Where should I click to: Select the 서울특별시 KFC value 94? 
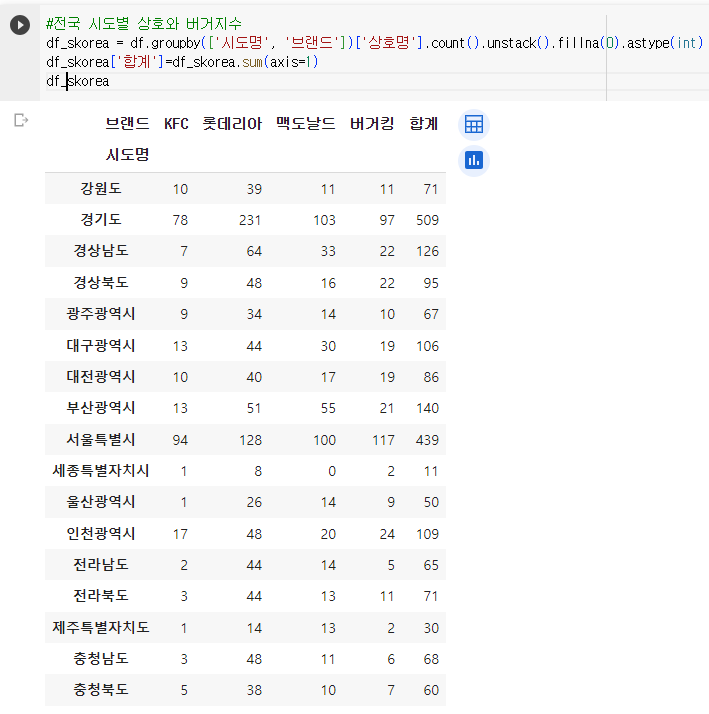coord(180,440)
